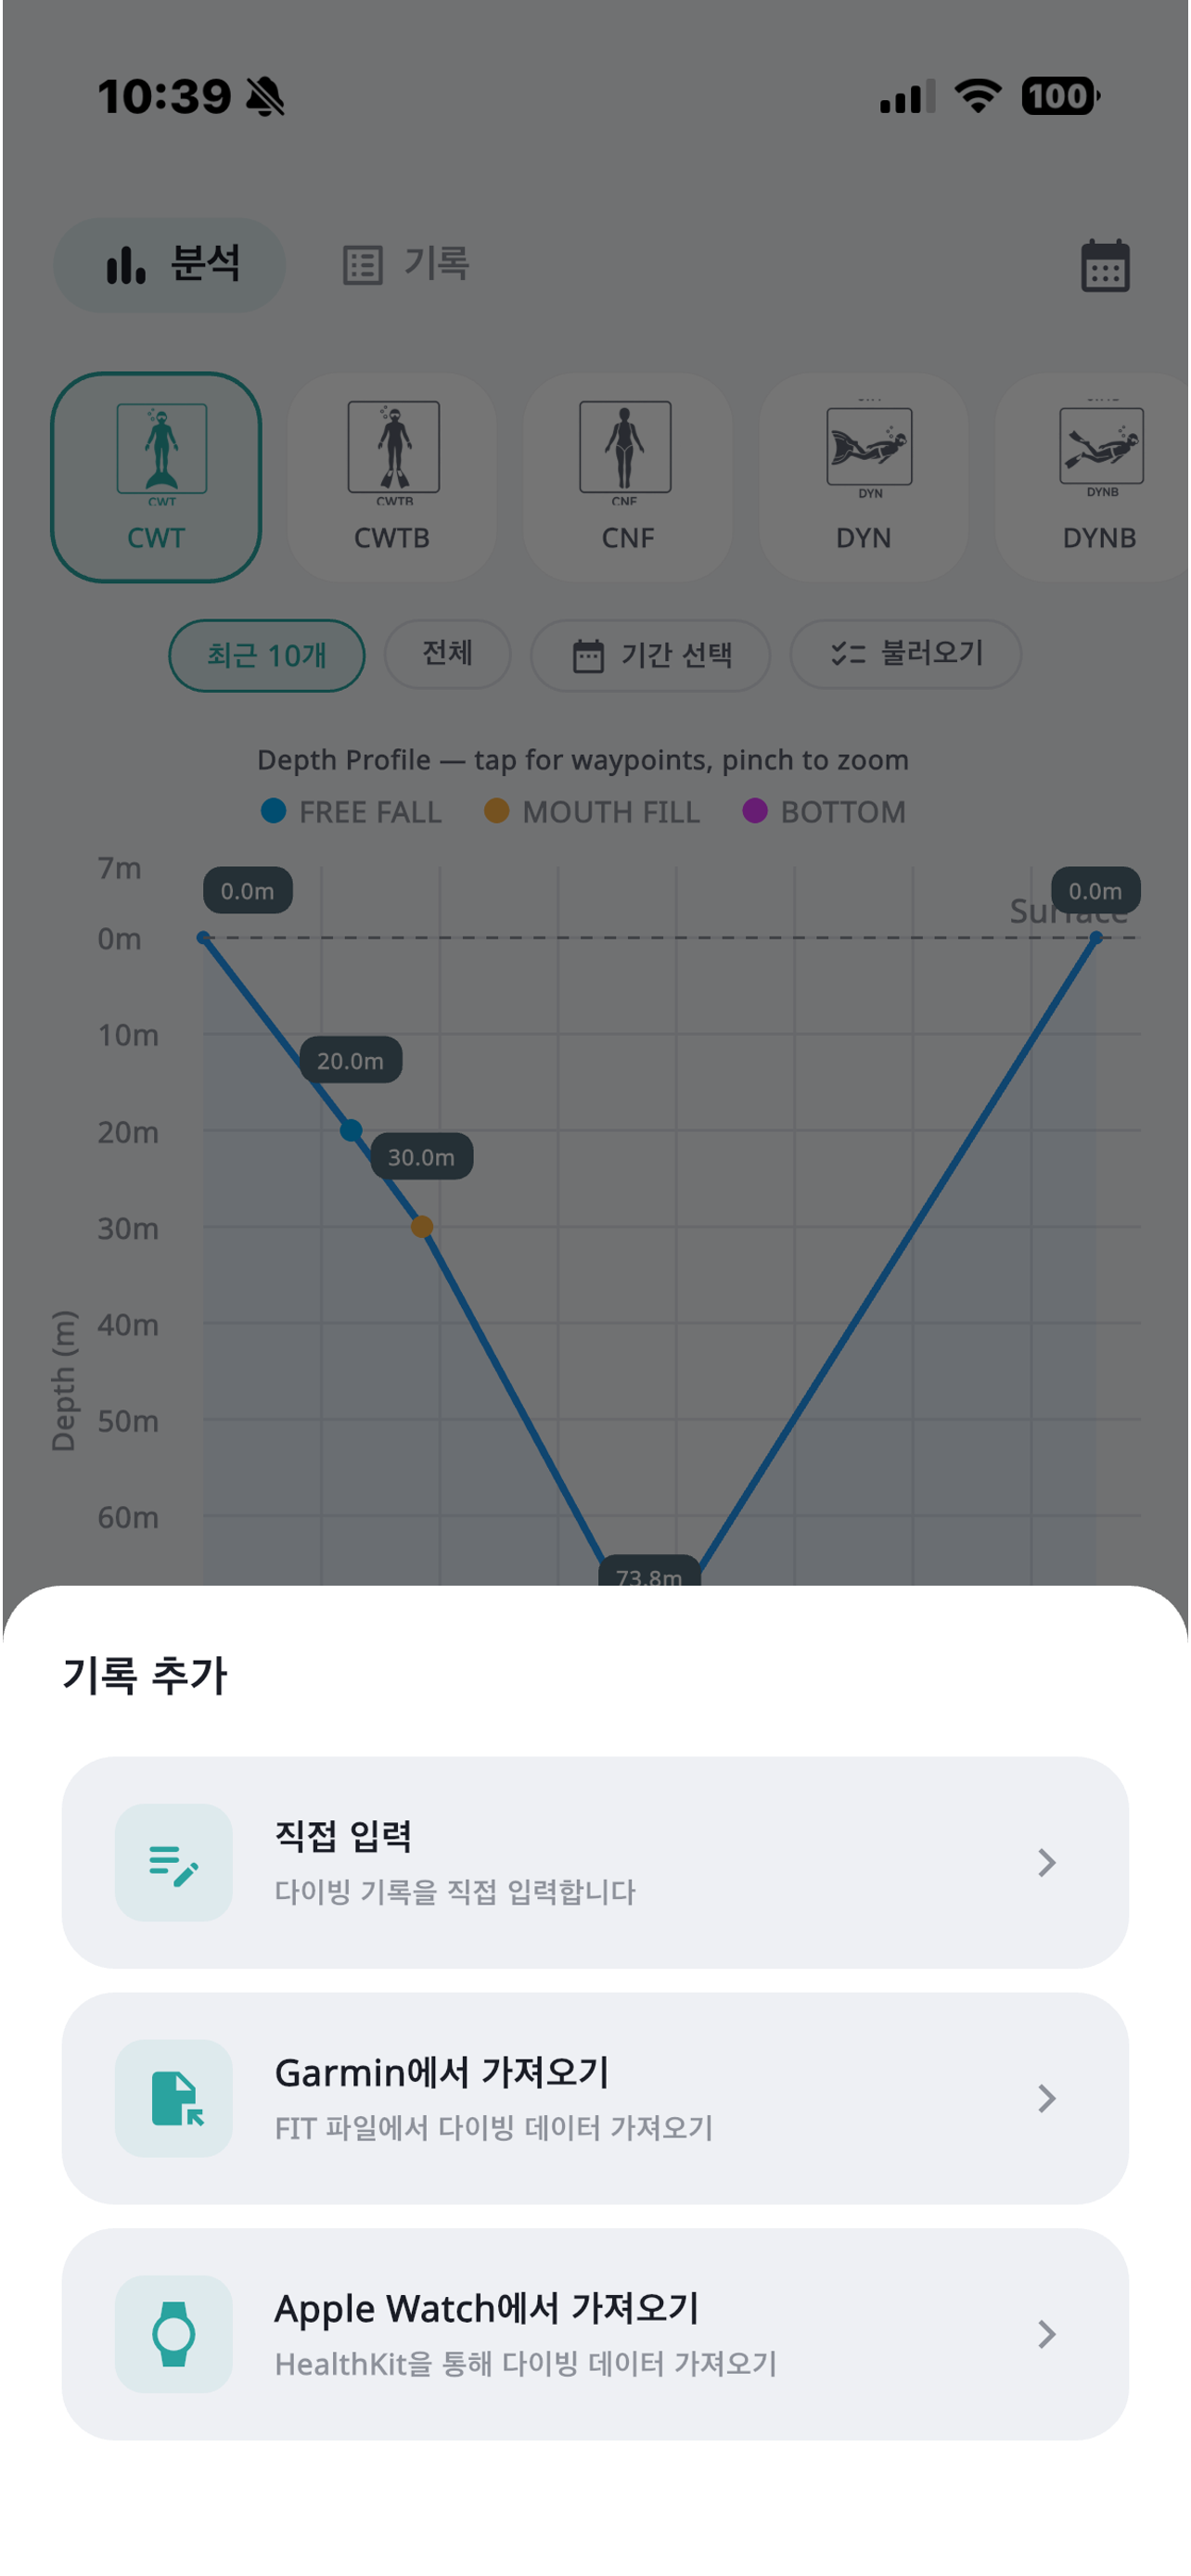Tap the Garmin FIT file import icon
Image resolution: width=1191 pixels, height=2576 pixels.
pyautogui.click(x=174, y=2098)
